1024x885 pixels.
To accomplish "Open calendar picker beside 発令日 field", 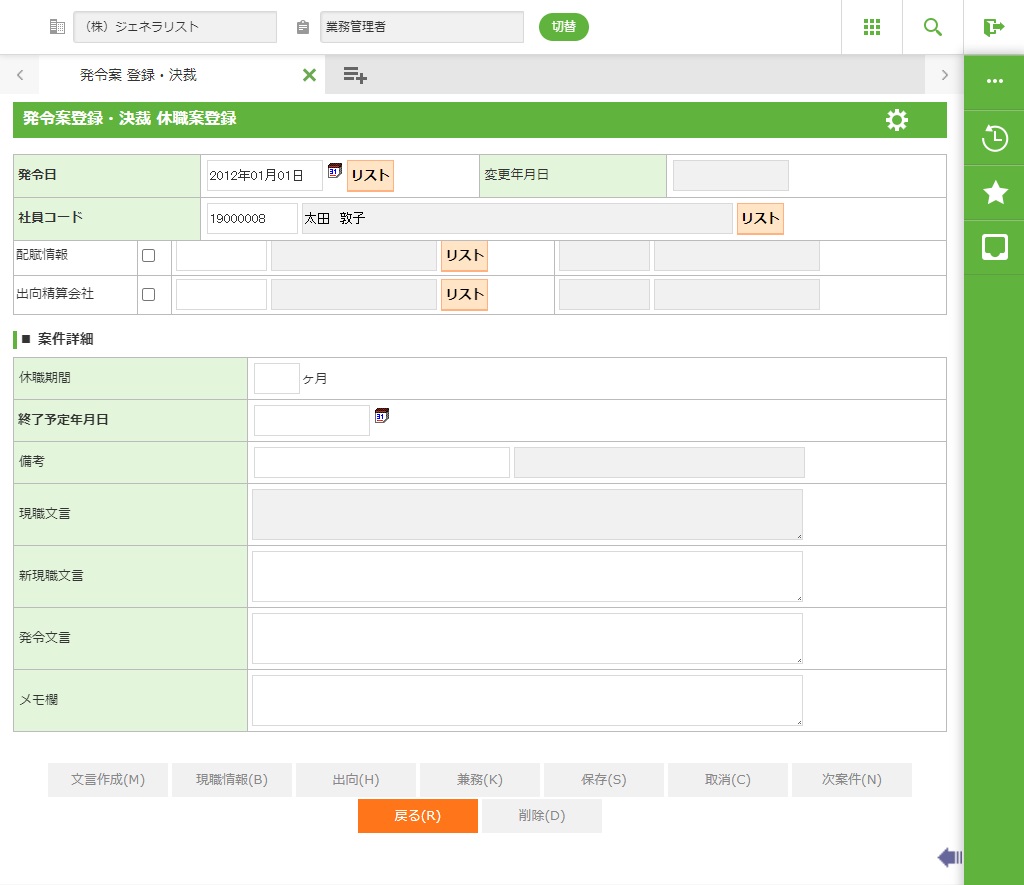I will [335, 171].
